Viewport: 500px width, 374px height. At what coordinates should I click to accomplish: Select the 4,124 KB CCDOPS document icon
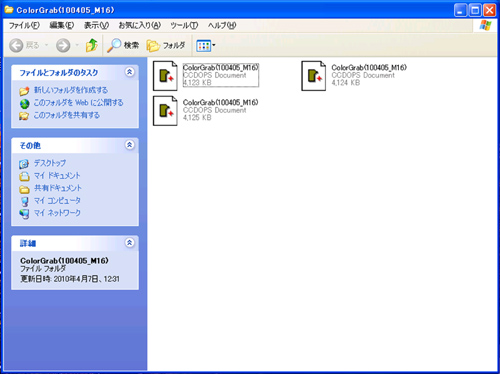313,76
